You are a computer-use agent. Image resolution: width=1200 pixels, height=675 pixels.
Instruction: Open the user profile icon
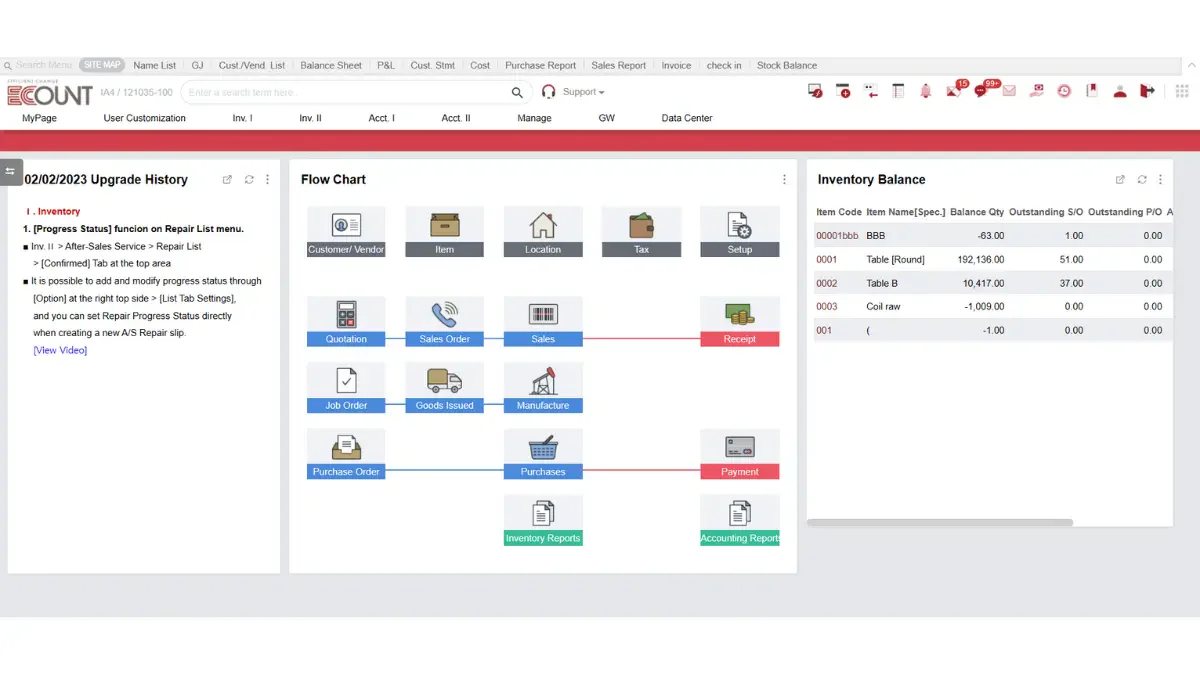(1120, 91)
